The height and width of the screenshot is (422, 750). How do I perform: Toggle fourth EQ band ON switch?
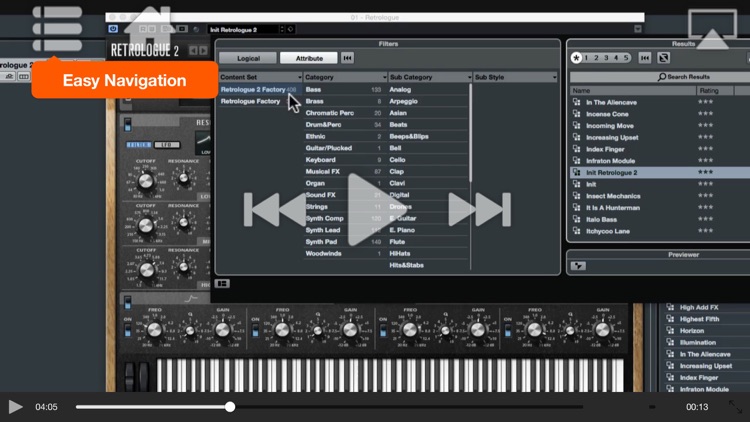click(508, 330)
